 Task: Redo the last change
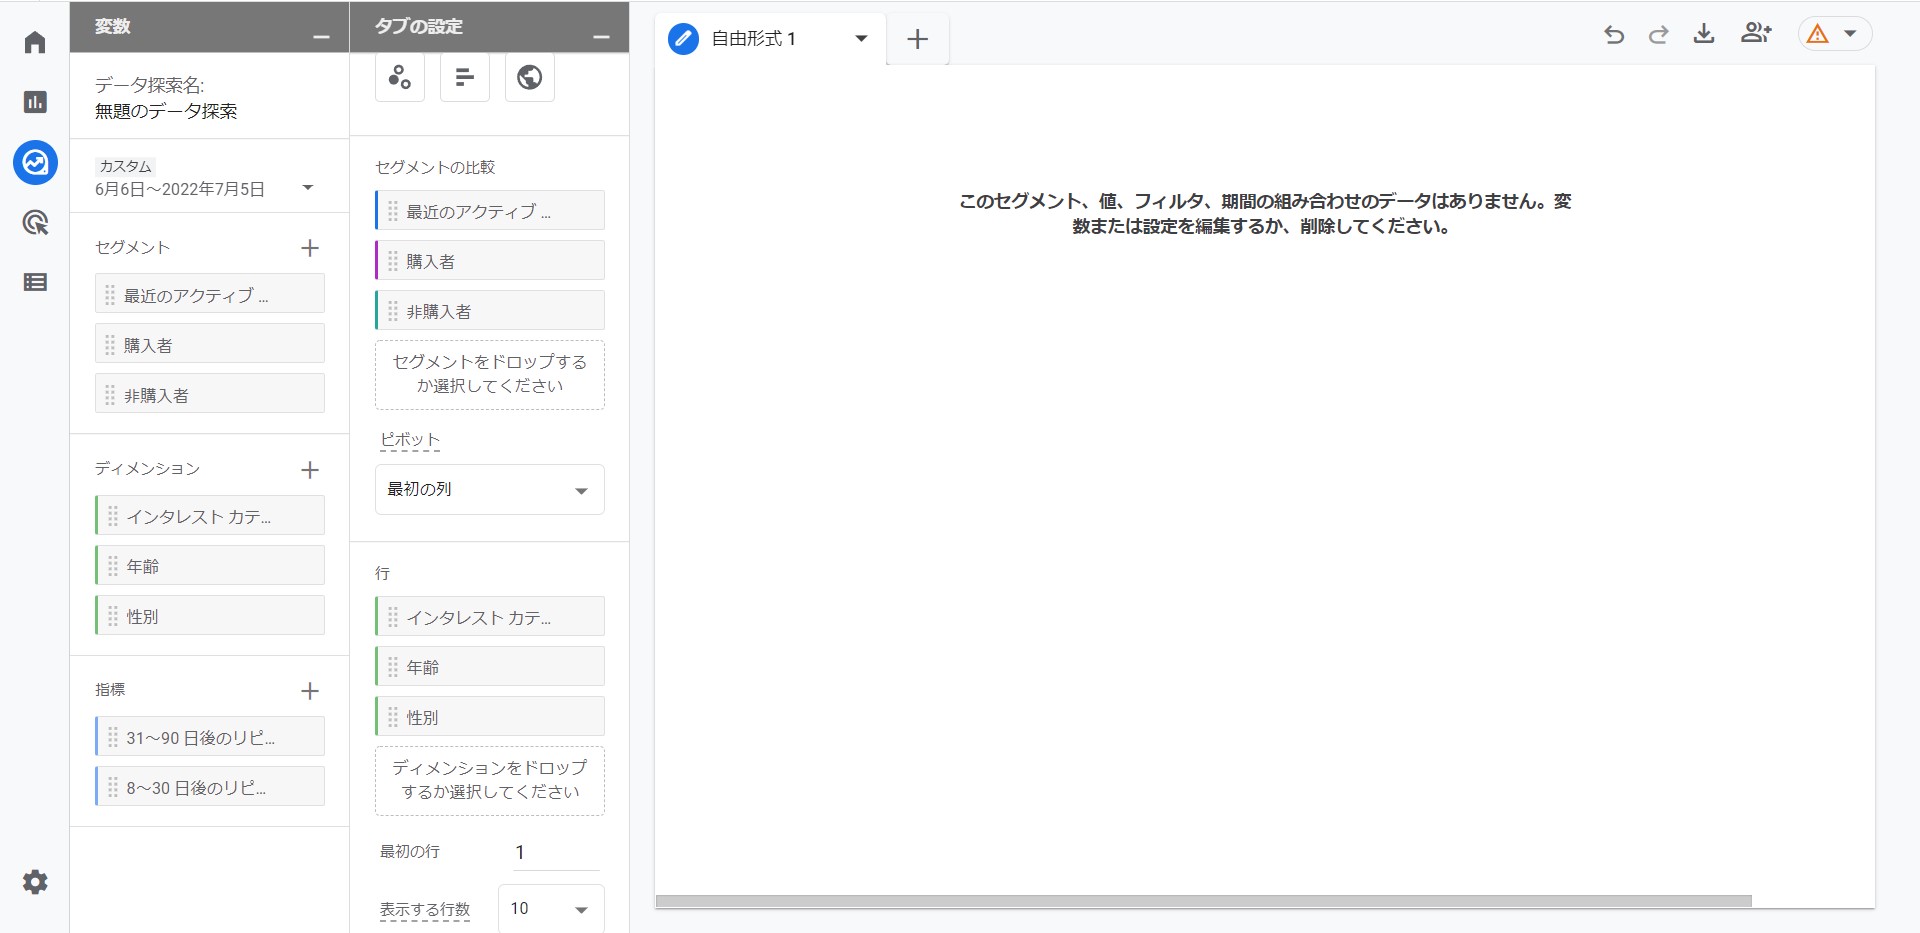point(1659,33)
